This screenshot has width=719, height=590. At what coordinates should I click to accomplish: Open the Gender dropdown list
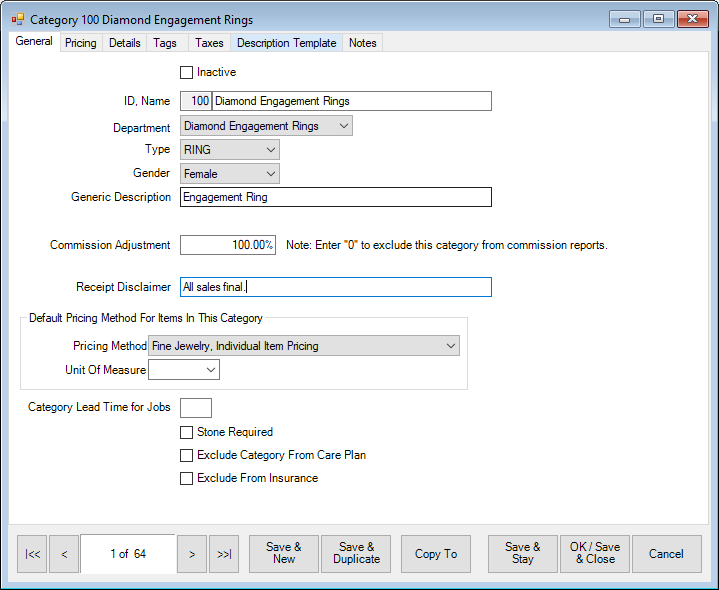click(229, 174)
